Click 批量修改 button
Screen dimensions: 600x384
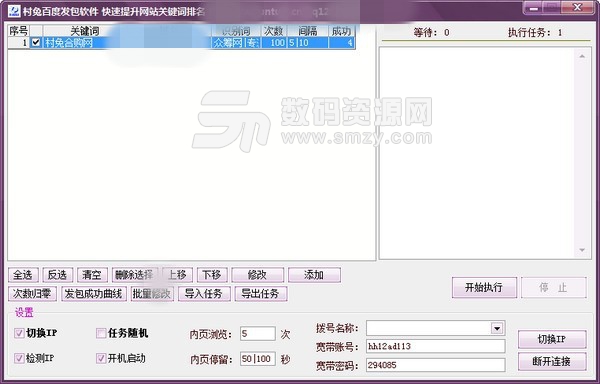tap(152, 294)
